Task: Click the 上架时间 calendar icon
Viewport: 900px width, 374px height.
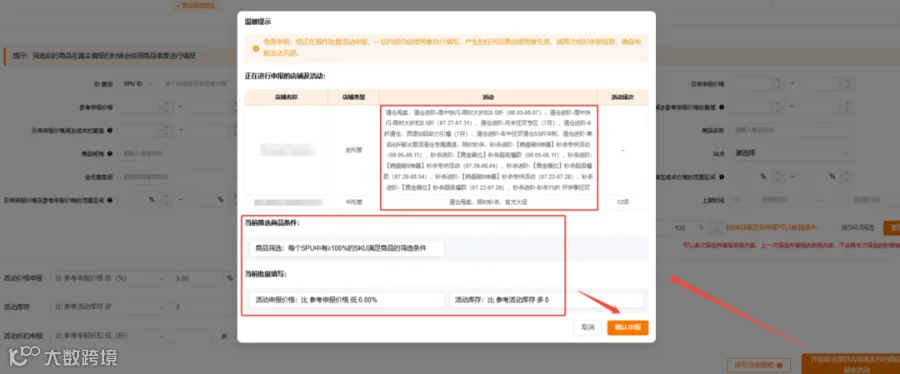Action: (x=738, y=200)
